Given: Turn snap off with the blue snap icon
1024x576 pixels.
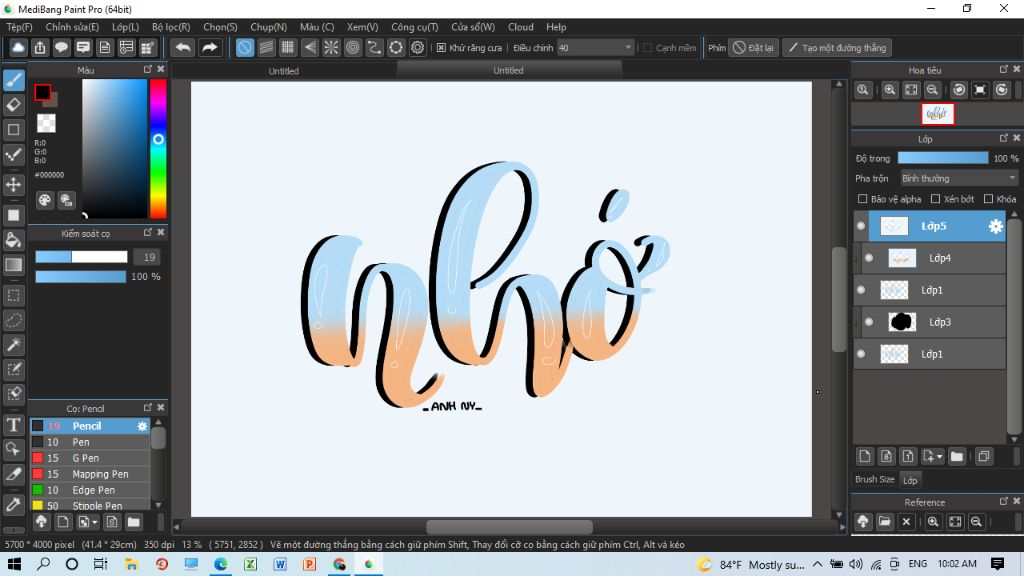Looking at the screenshot, I should pos(245,48).
